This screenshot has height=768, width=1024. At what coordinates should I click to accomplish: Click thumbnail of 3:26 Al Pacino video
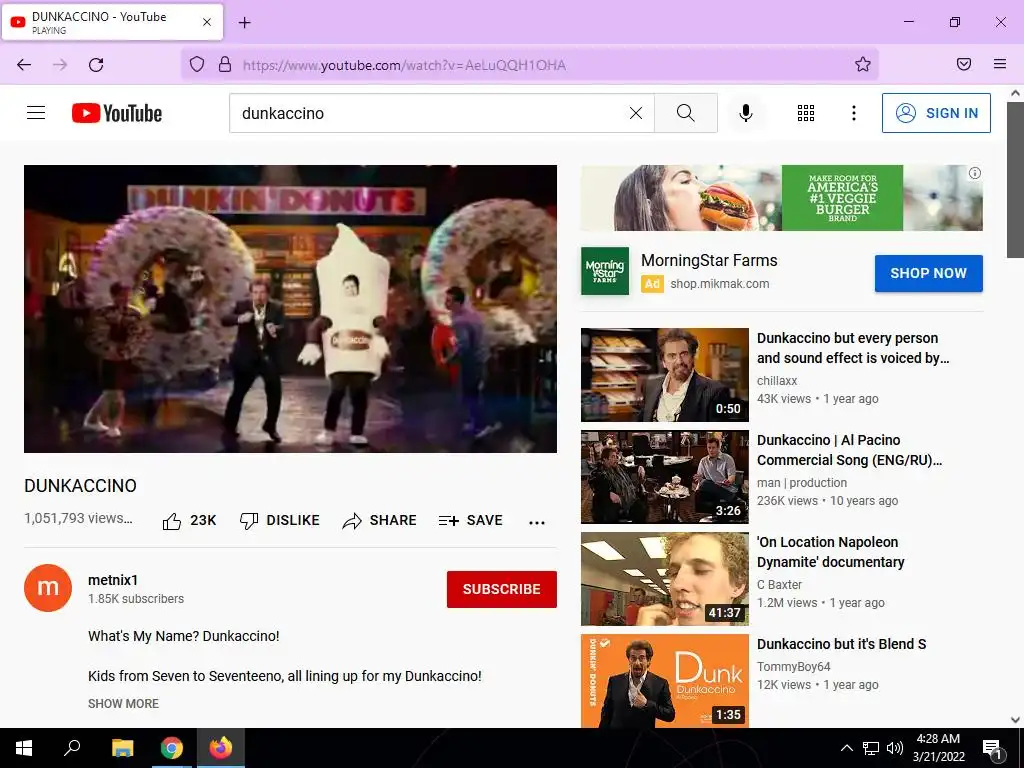665,477
